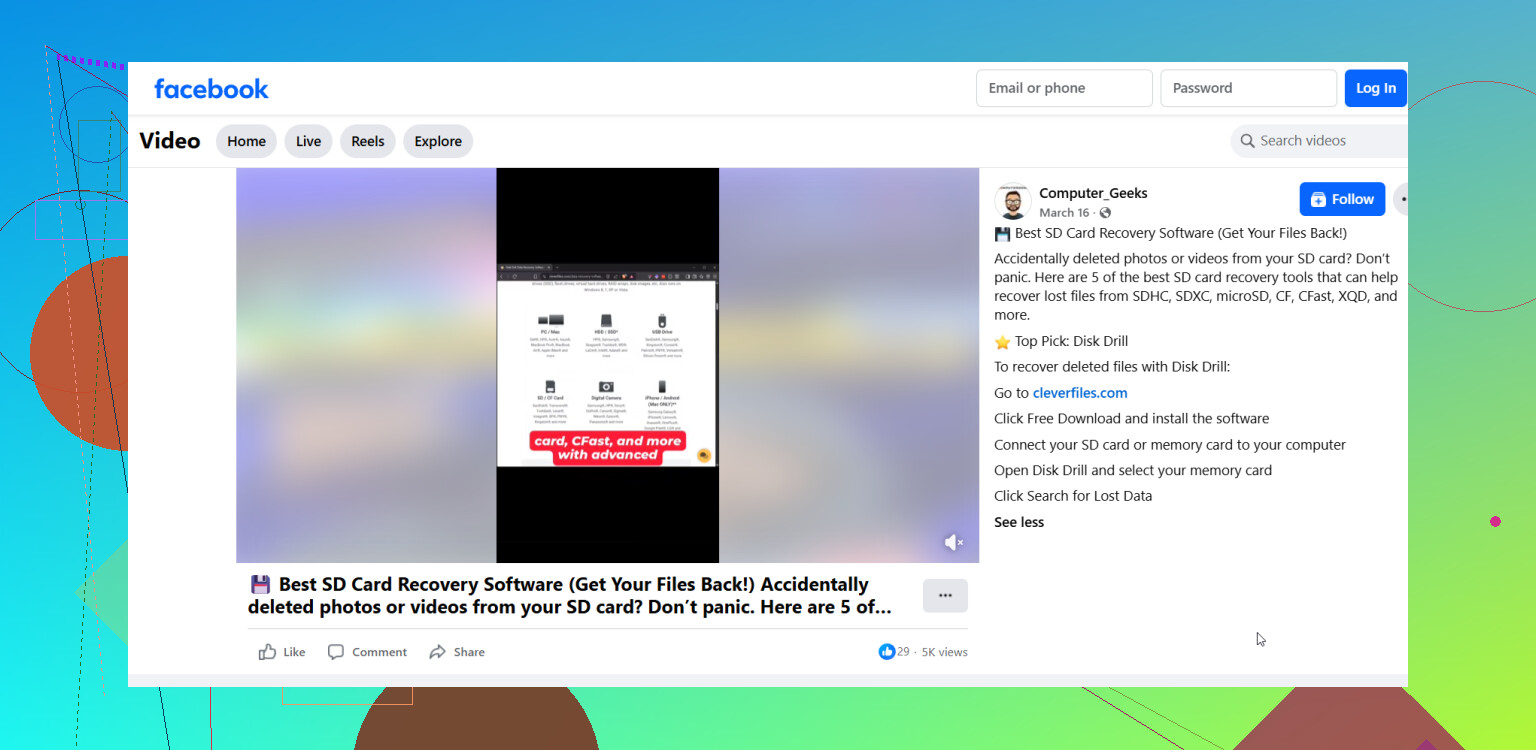1536x750 pixels.
Task: Open the Computer_Geeks profile avatar
Action: [x=1012, y=201]
